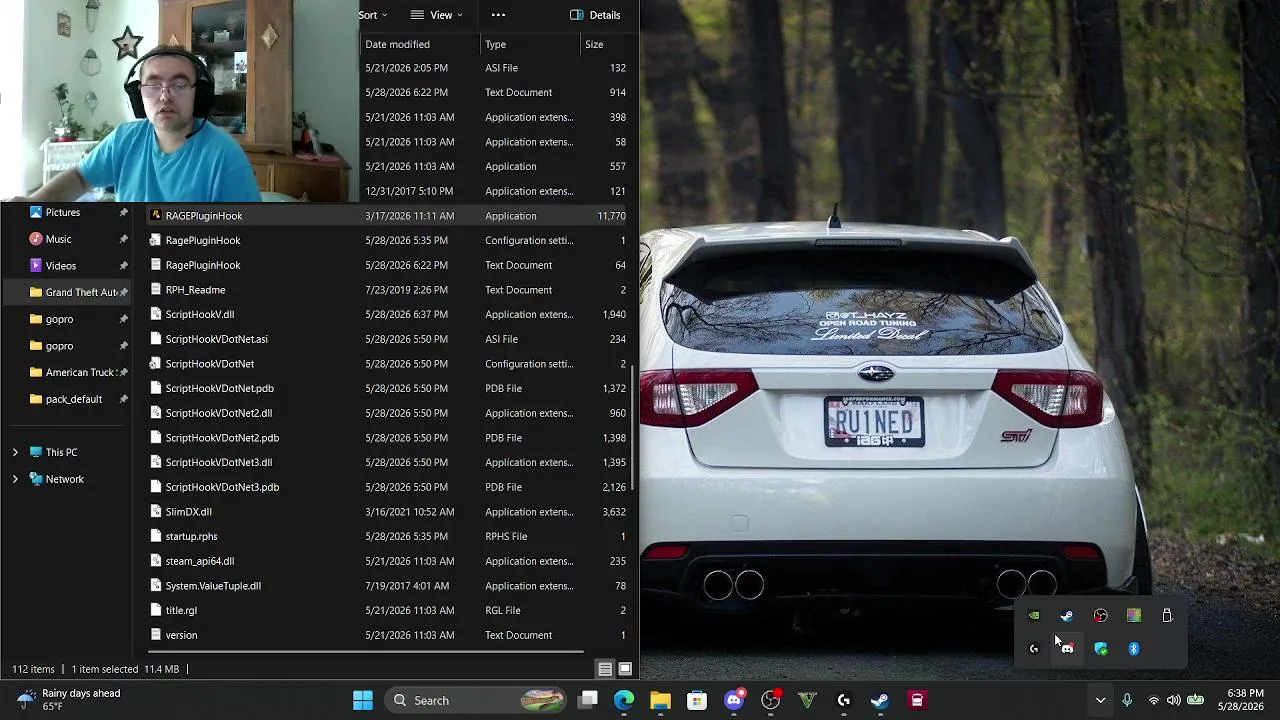Toggle the Details pane button
The width and height of the screenshot is (1280, 720).
coord(595,15)
